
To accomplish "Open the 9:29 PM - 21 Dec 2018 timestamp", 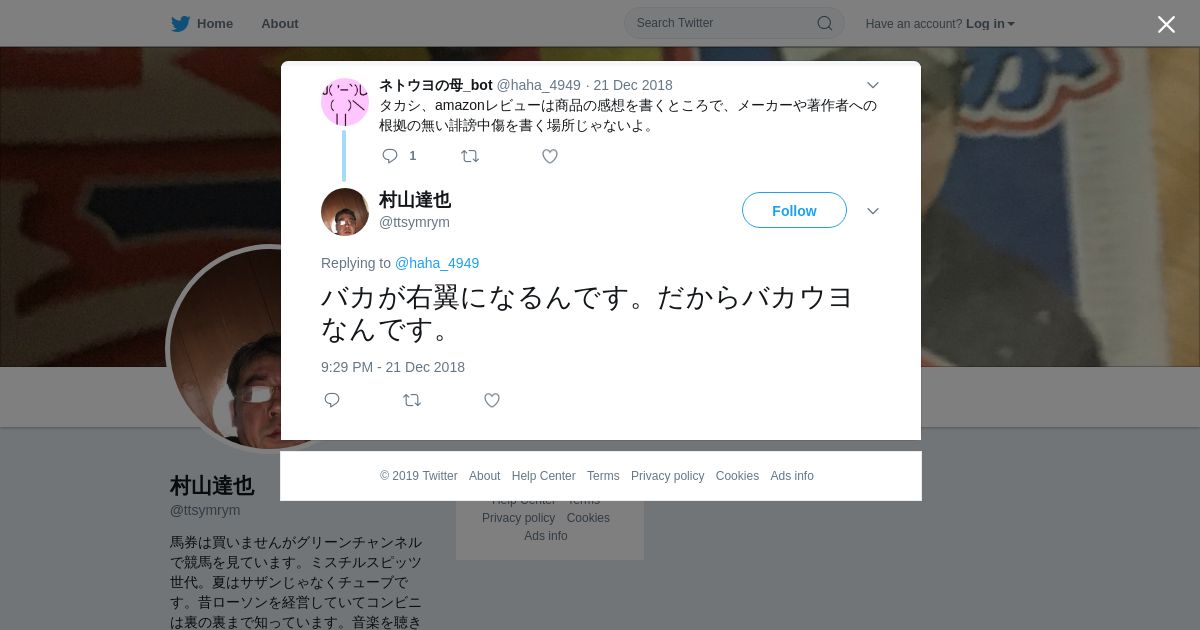I will click(x=393, y=367).
